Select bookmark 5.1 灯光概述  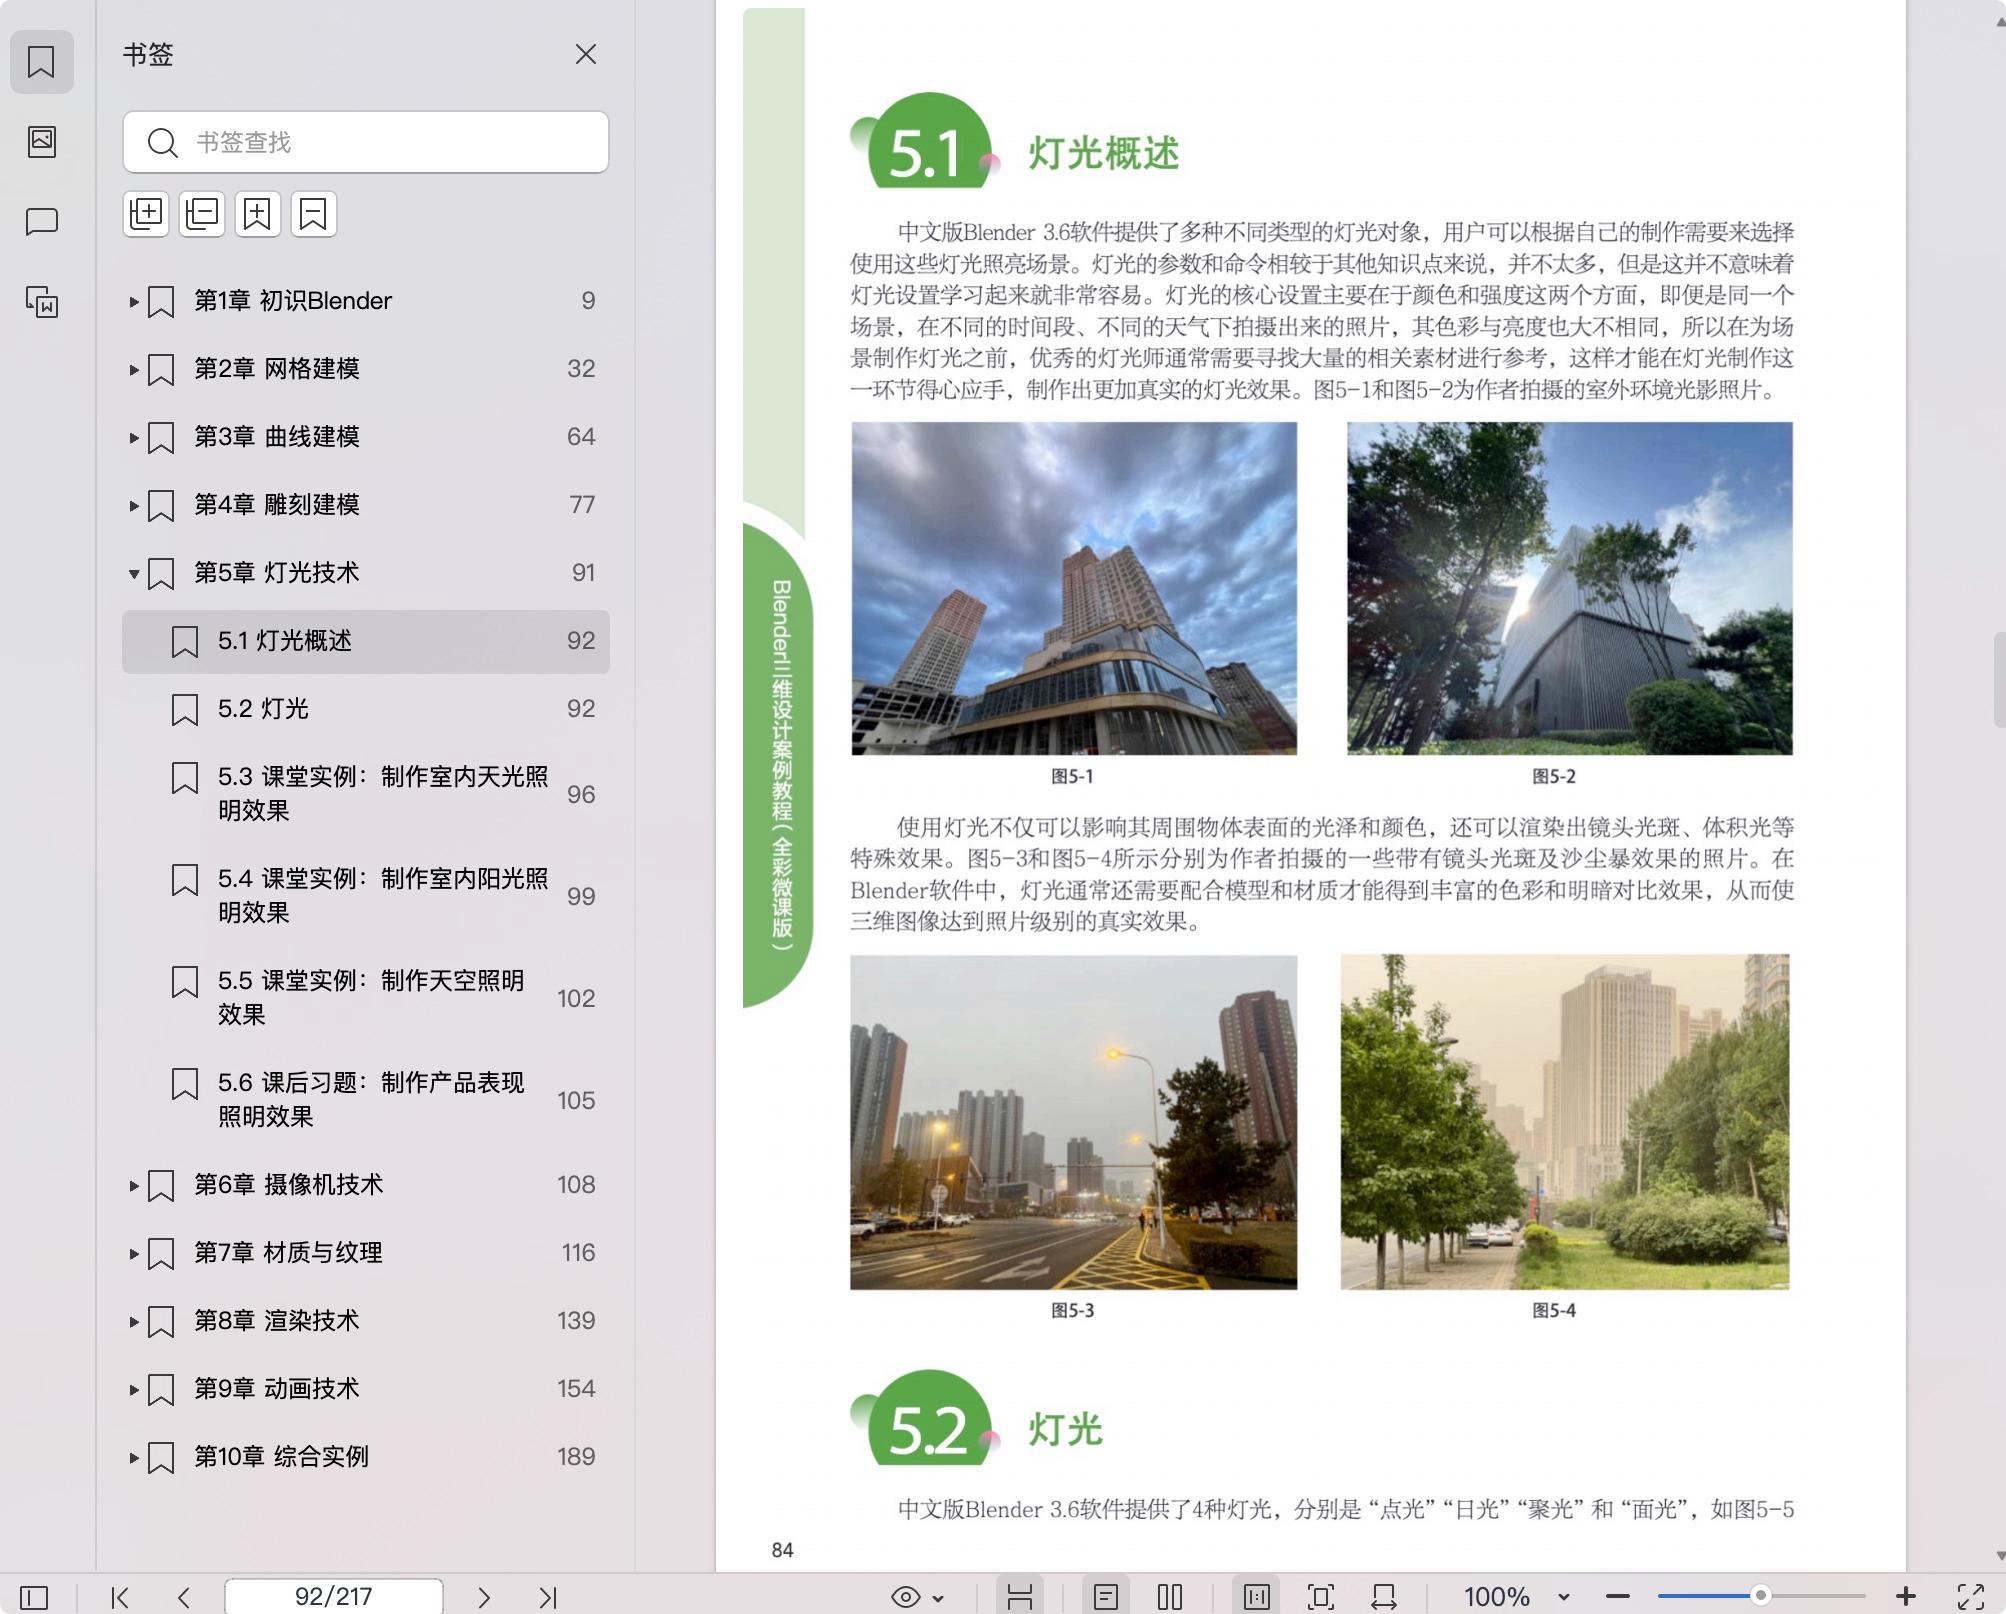[x=366, y=641]
